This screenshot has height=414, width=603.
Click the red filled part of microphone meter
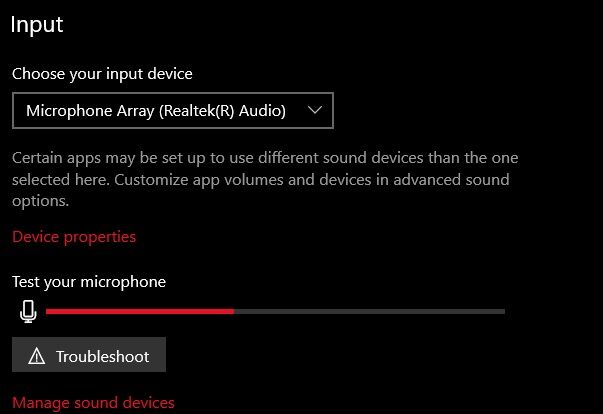pyautogui.click(x=140, y=311)
